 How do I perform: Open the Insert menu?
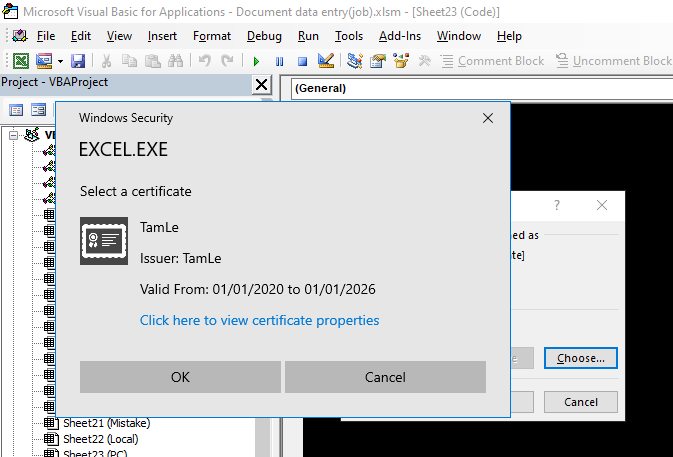[x=162, y=36]
